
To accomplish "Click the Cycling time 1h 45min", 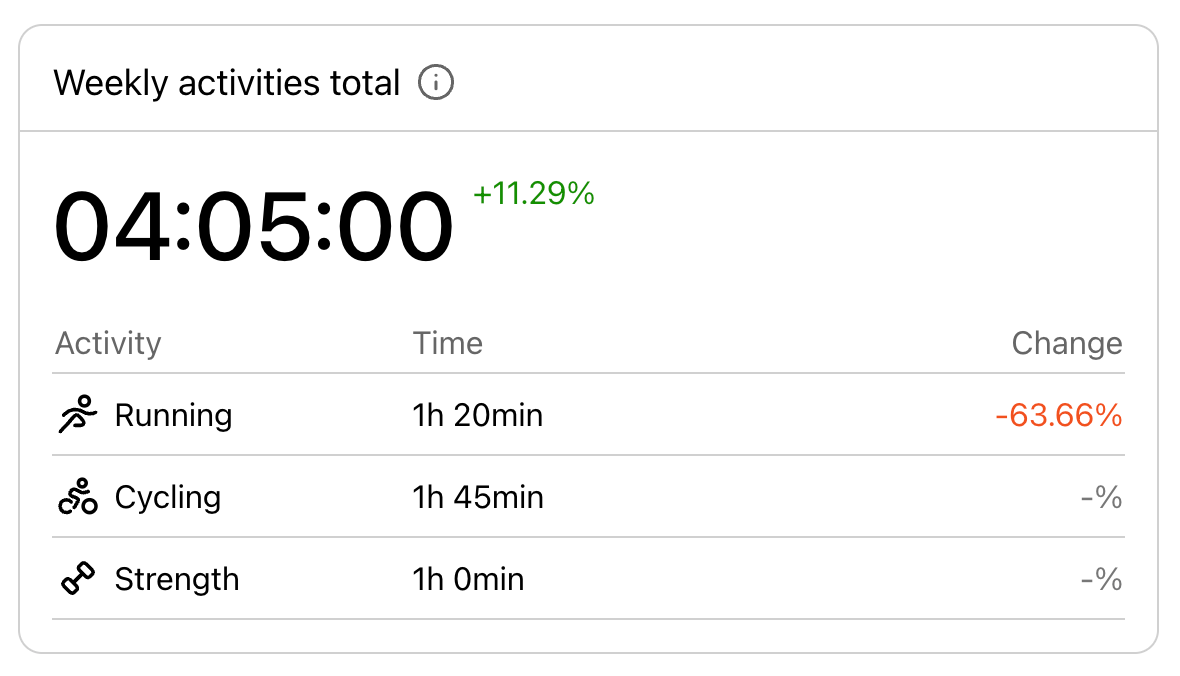I will [477, 497].
